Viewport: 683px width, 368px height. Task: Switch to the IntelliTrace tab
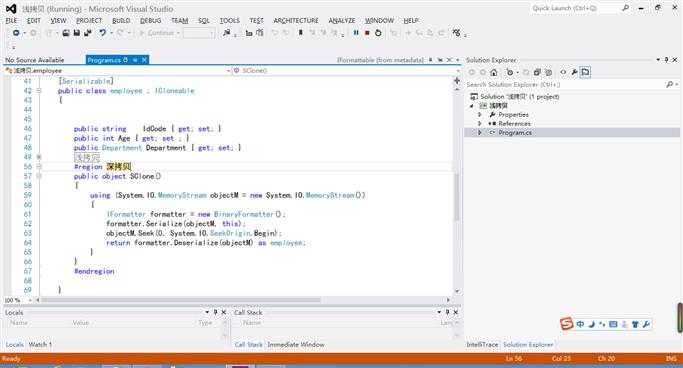click(x=482, y=344)
